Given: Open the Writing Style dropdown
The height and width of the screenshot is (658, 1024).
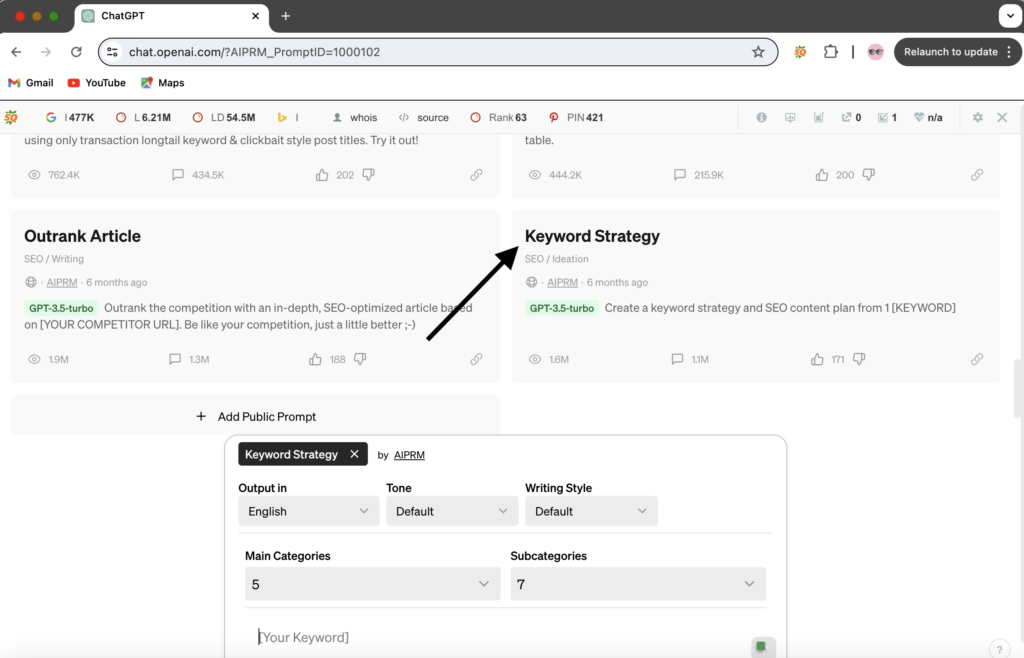Looking at the screenshot, I should (x=591, y=511).
